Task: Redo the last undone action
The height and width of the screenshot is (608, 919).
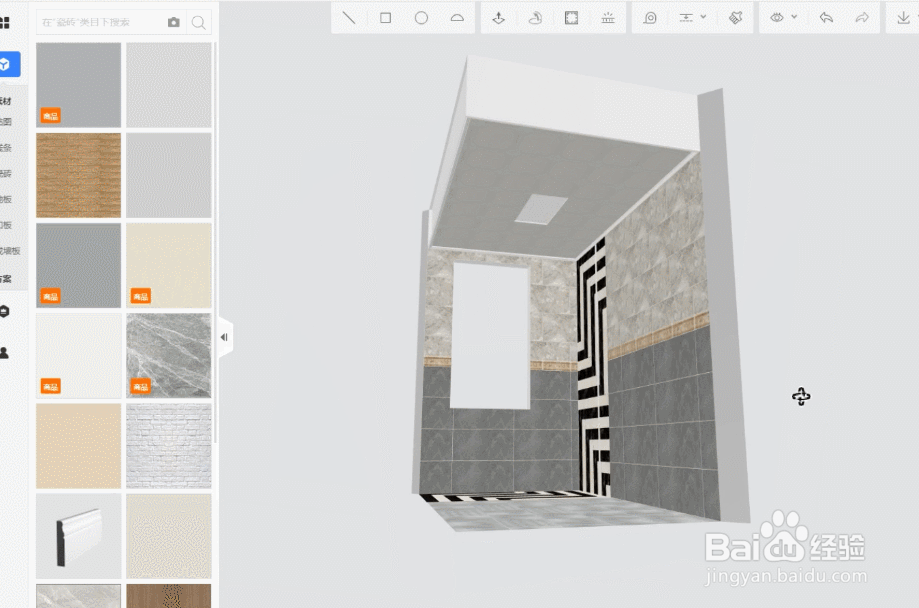Action: [x=862, y=18]
